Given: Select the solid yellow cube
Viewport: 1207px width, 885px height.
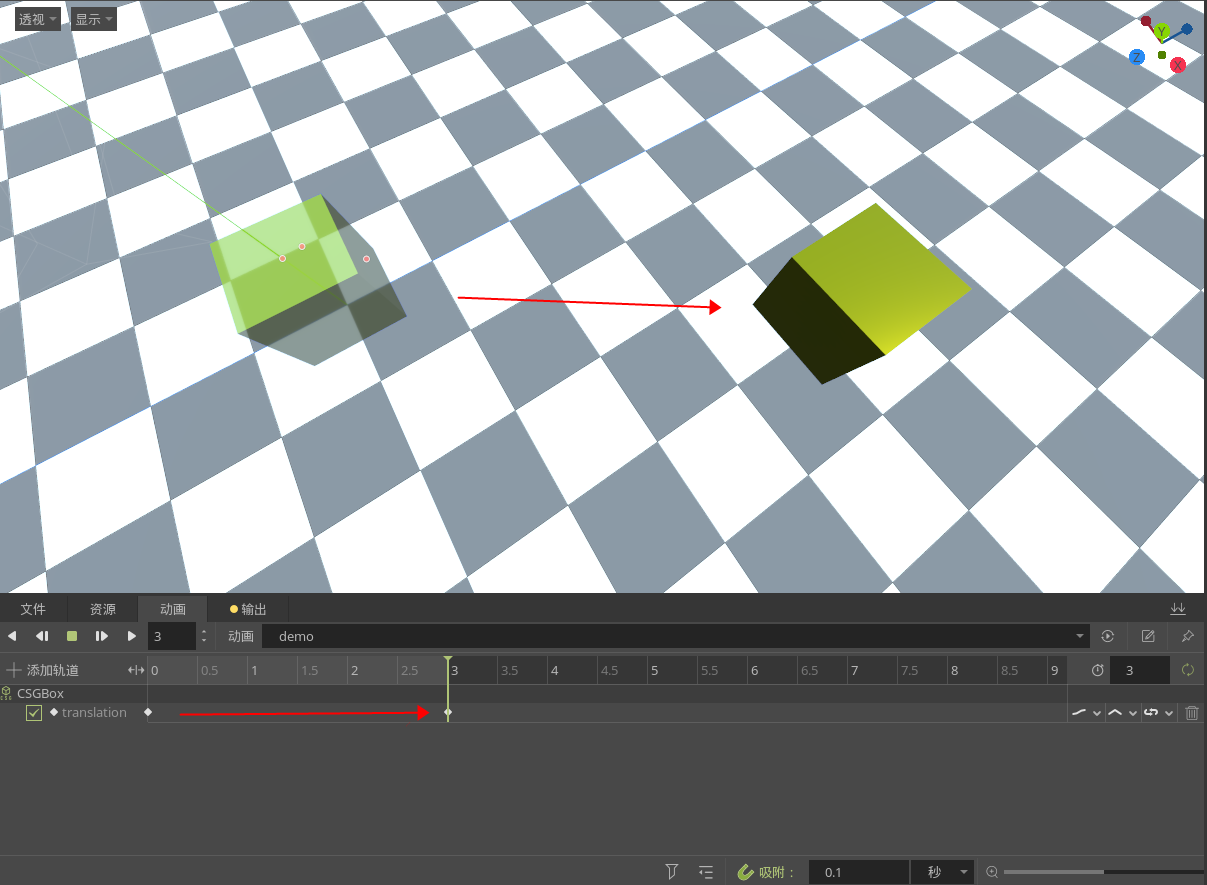Looking at the screenshot, I should pyautogui.click(x=862, y=293).
